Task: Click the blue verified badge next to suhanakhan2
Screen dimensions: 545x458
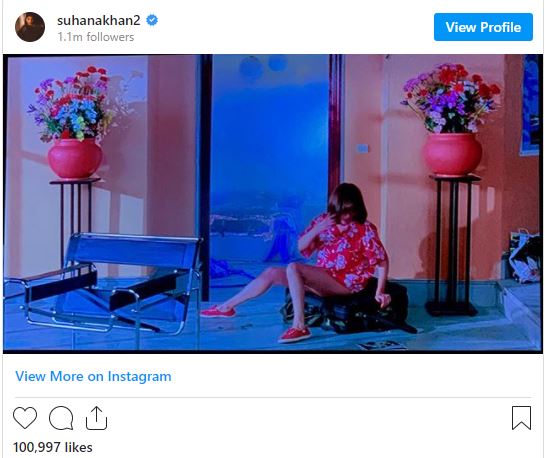Action: [x=152, y=20]
